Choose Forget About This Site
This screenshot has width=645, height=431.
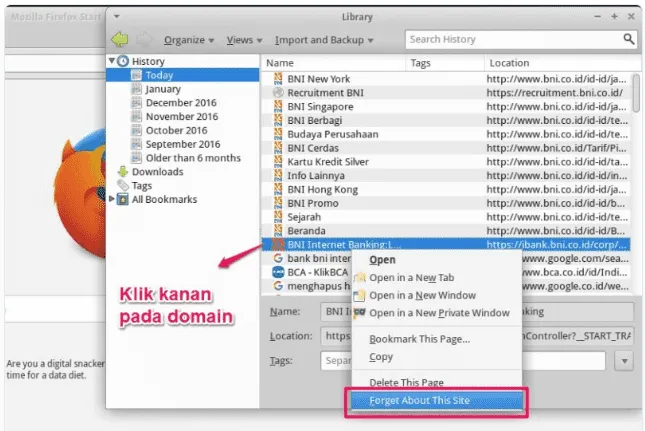click(x=437, y=401)
